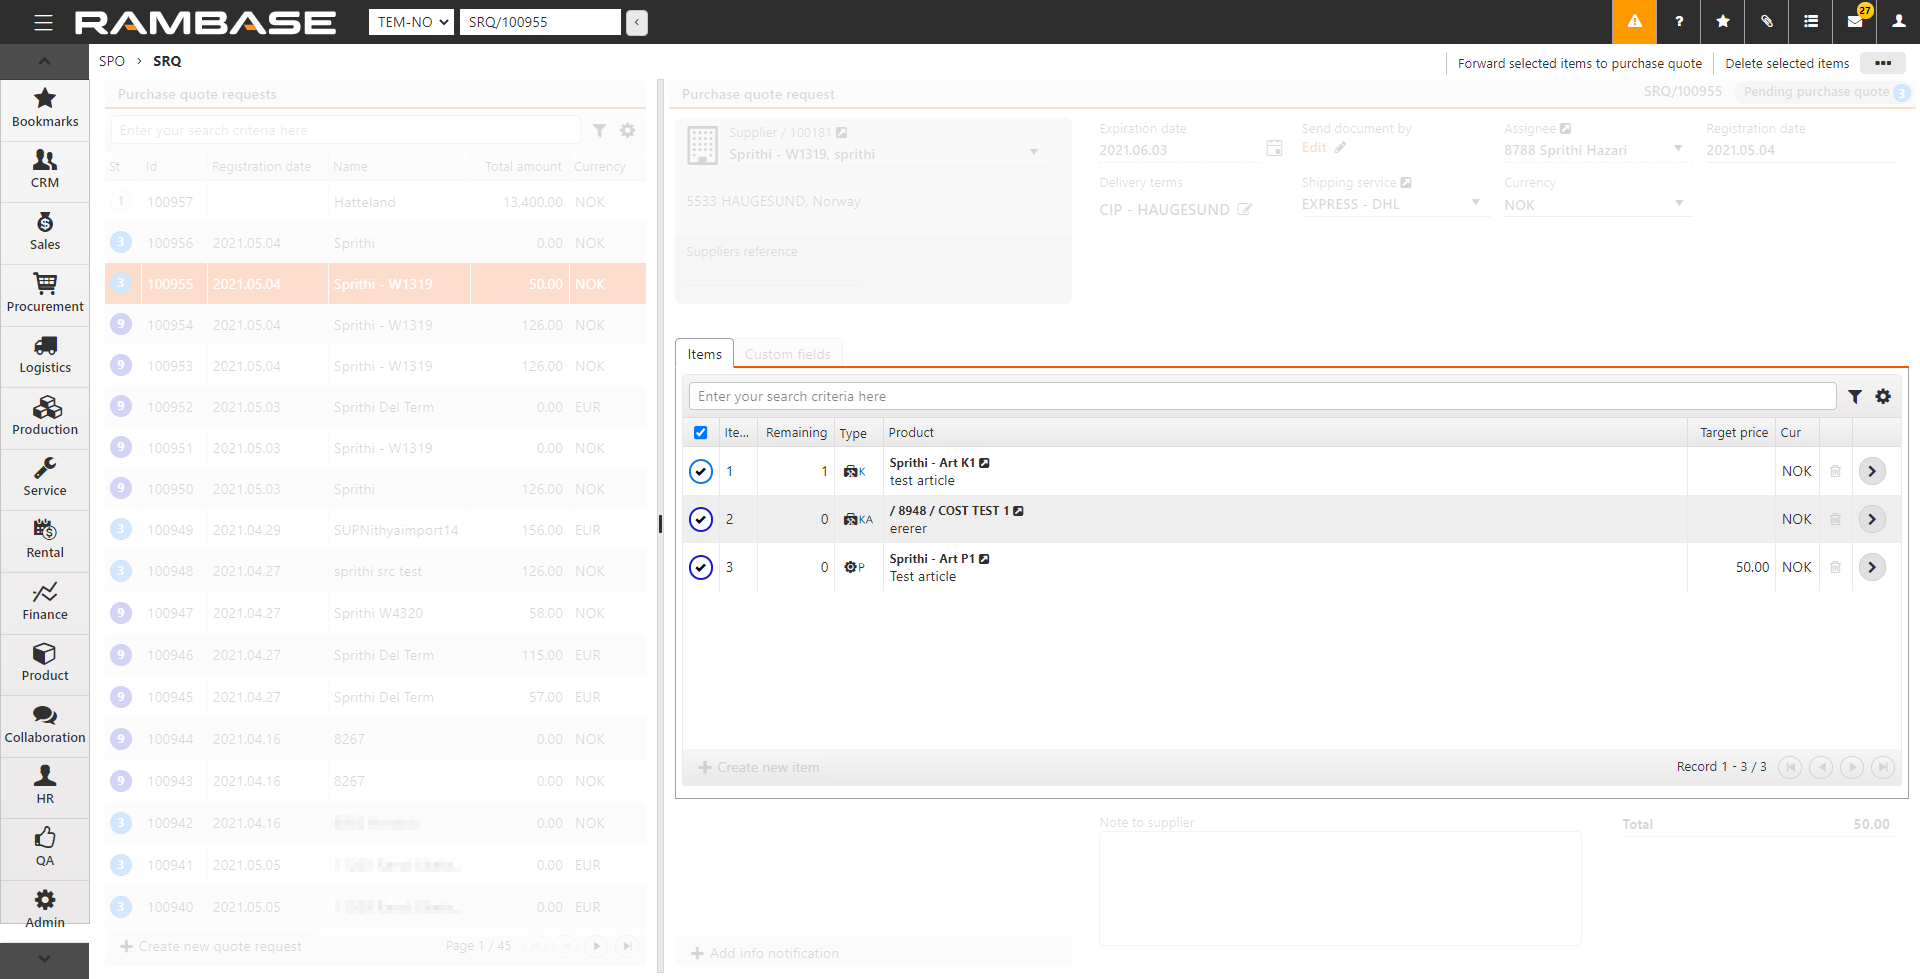
Task: Delete item 3 using trash icon
Action: 1835,567
